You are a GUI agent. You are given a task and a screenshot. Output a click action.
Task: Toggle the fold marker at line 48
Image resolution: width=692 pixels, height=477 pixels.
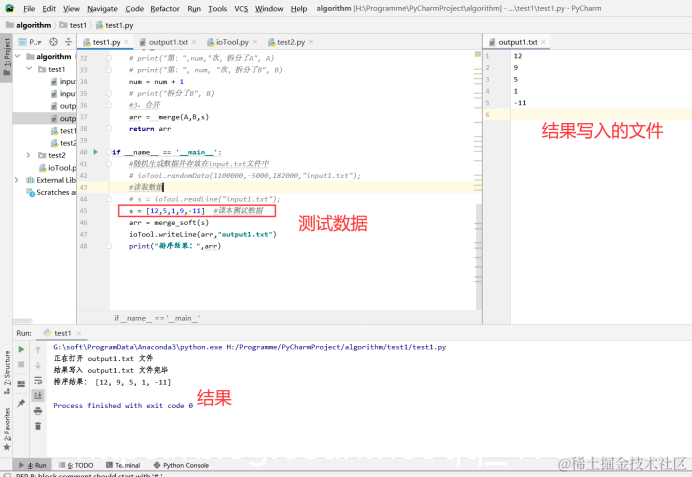tap(109, 246)
